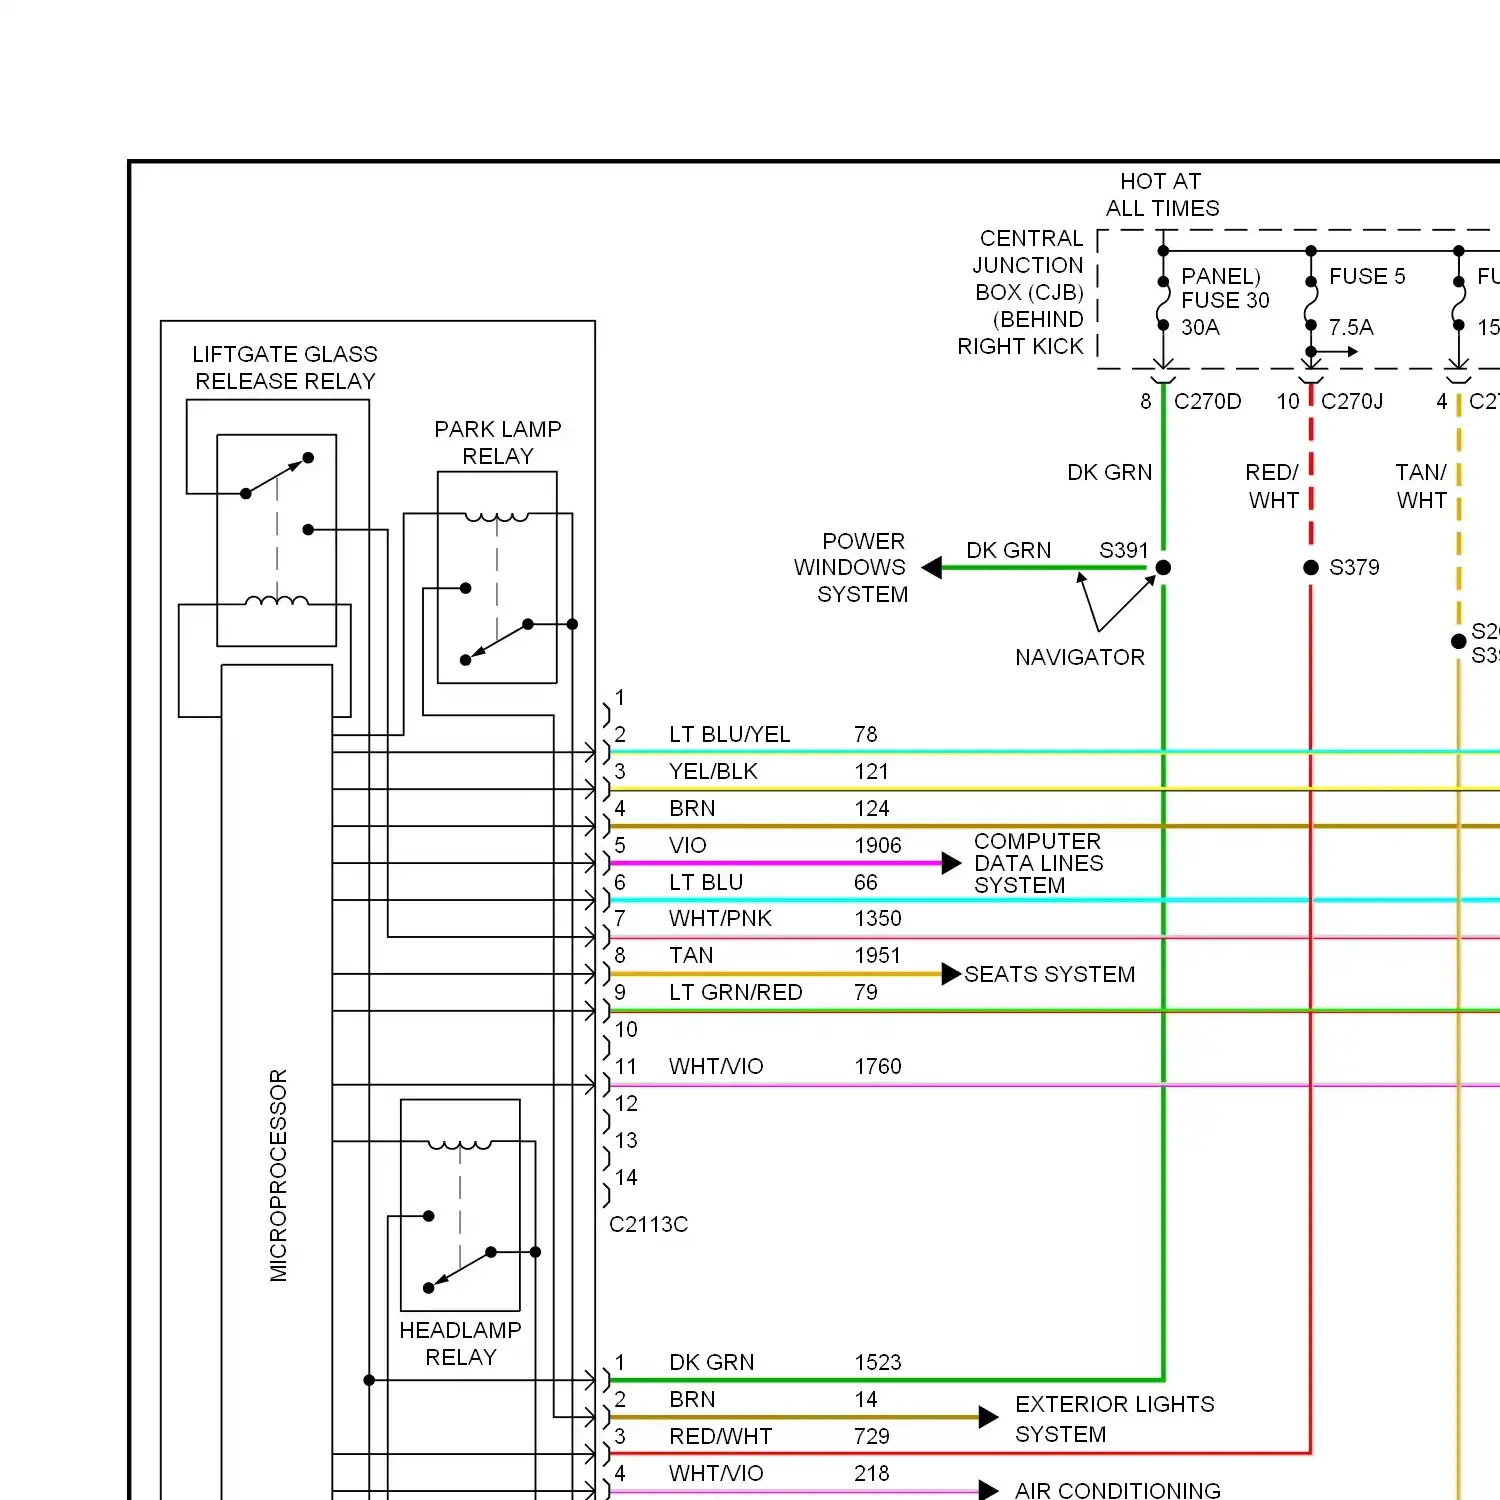Click the COMPUTER DATA LINES SYSTEM label

pyautogui.click(x=1038, y=863)
